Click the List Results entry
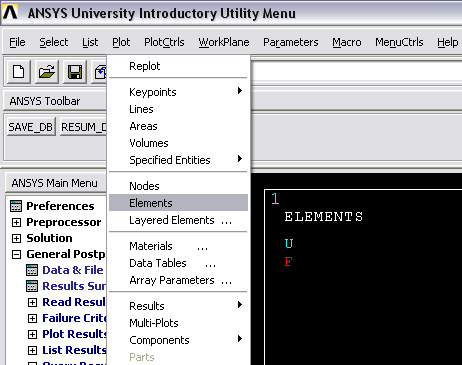 point(74,350)
